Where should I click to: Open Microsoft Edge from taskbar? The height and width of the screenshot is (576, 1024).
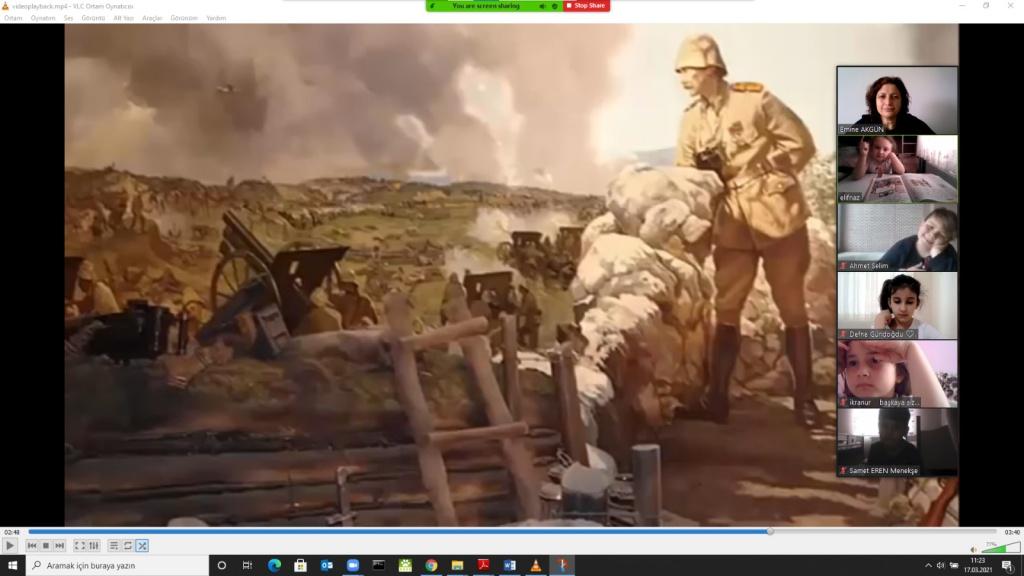point(274,566)
